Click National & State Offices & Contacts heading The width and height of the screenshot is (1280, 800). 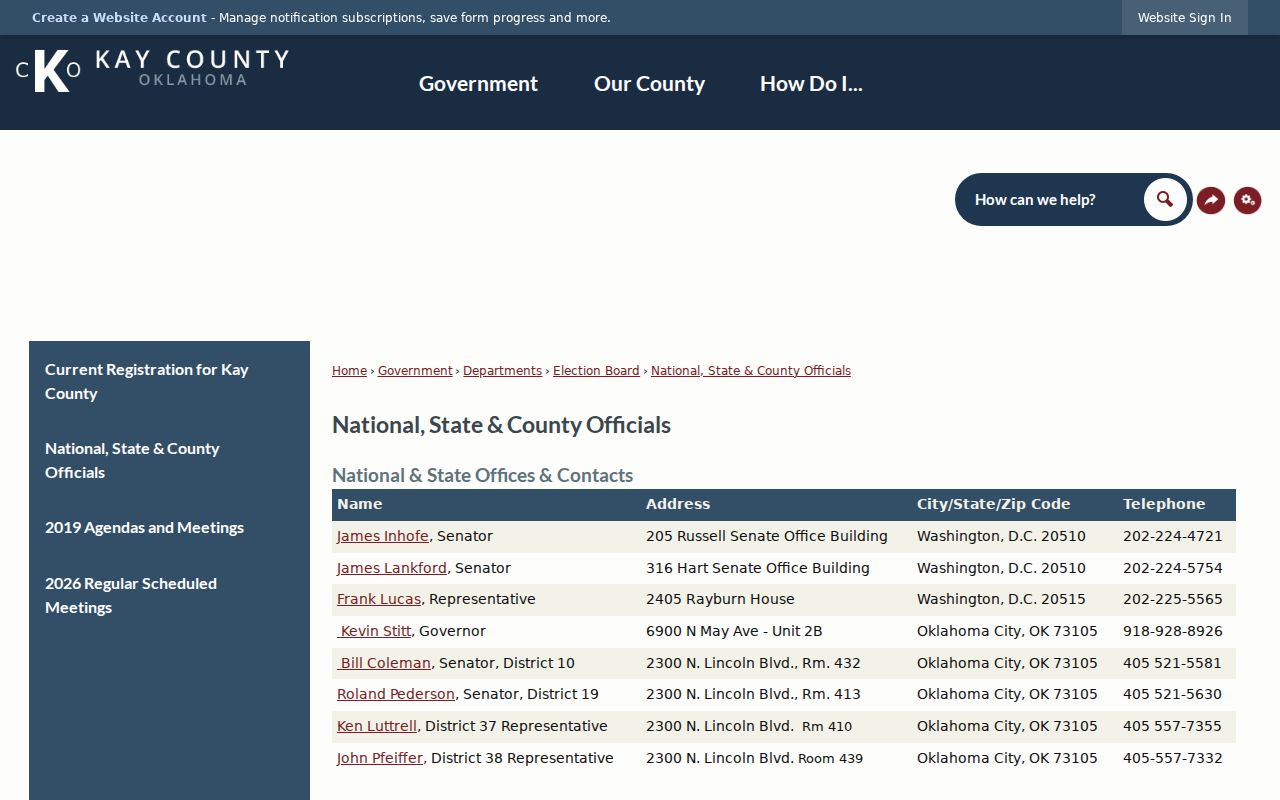coord(482,475)
